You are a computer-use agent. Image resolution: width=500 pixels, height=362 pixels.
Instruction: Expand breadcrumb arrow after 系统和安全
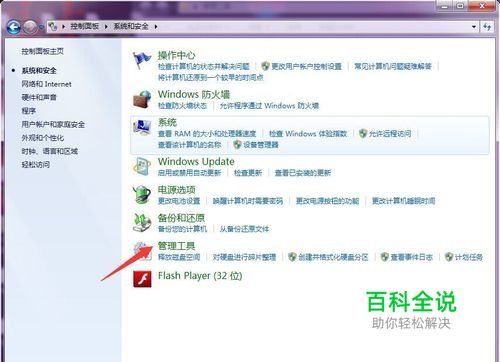click(x=156, y=26)
